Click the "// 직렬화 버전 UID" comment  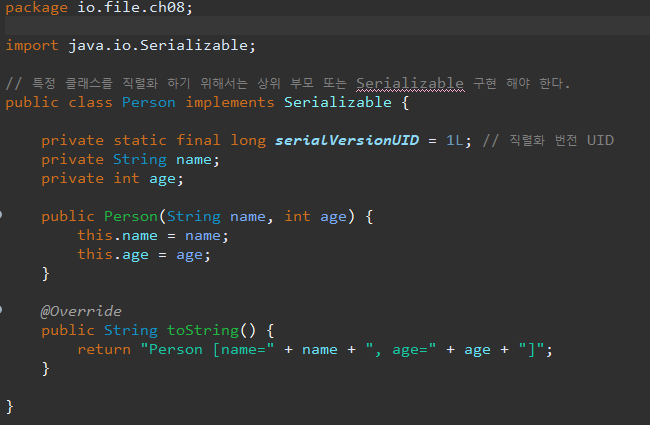[548, 140]
